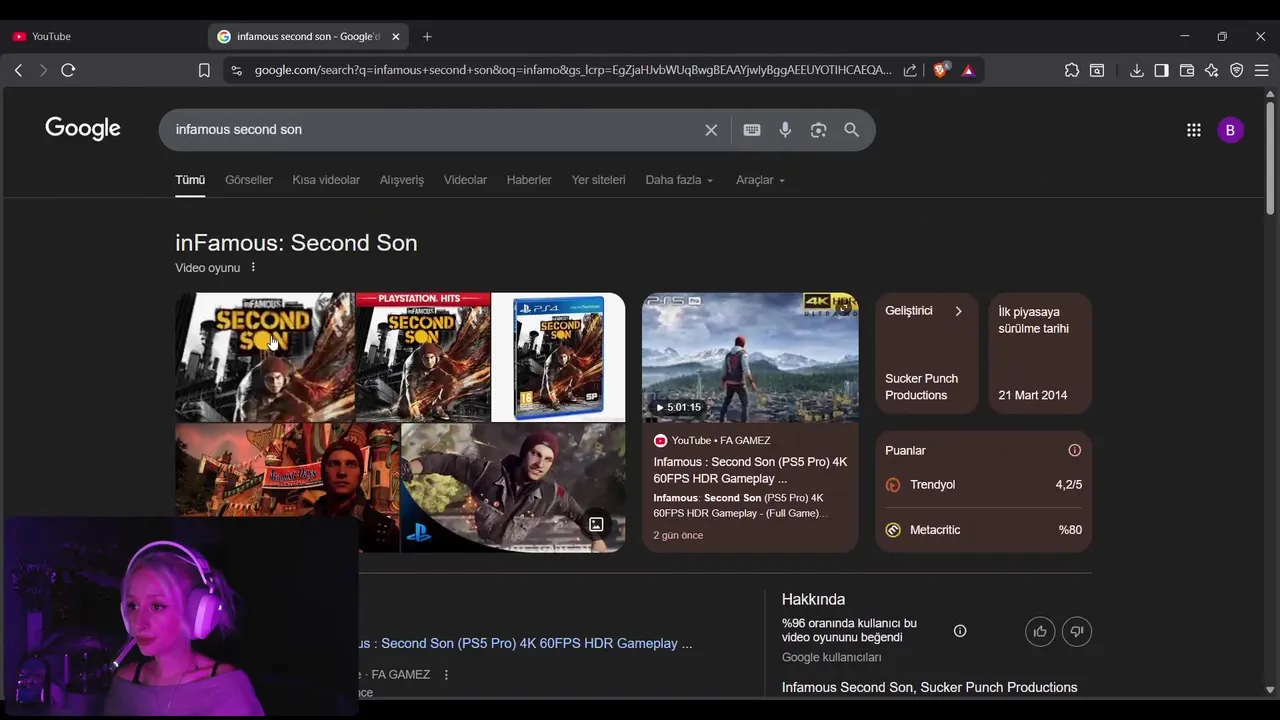The image size is (1280, 720).
Task: Open Metacritic rating row
Action: (x=983, y=530)
